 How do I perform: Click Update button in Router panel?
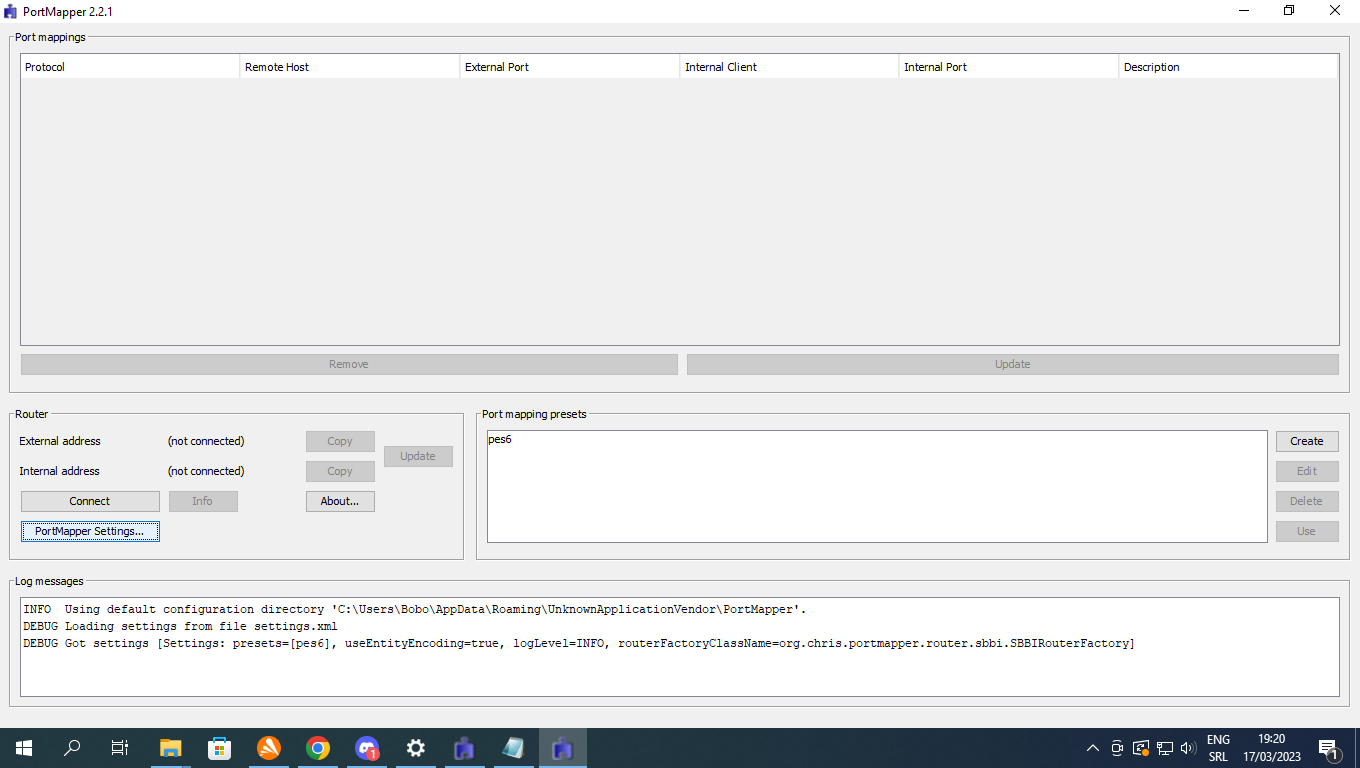[418, 456]
